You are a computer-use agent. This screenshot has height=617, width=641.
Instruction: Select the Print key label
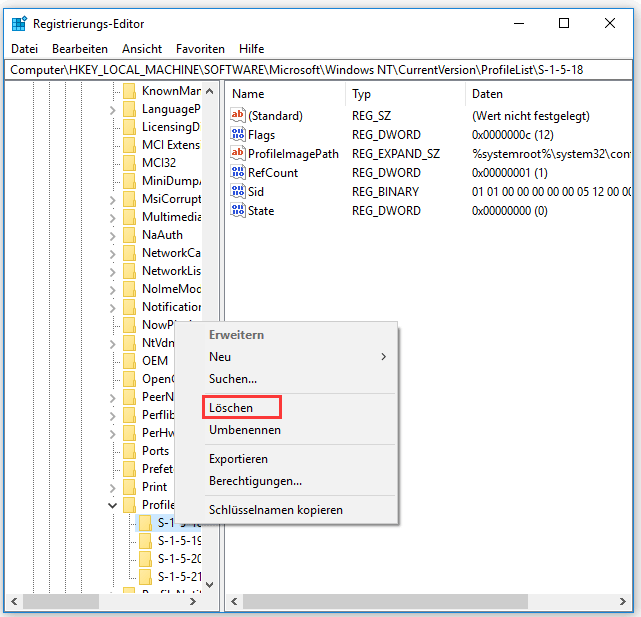point(155,487)
